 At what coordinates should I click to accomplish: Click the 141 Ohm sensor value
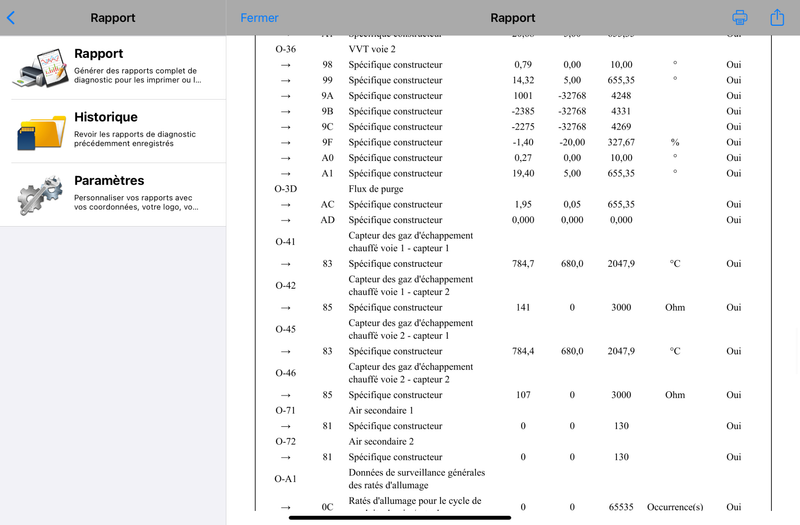tap(523, 308)
